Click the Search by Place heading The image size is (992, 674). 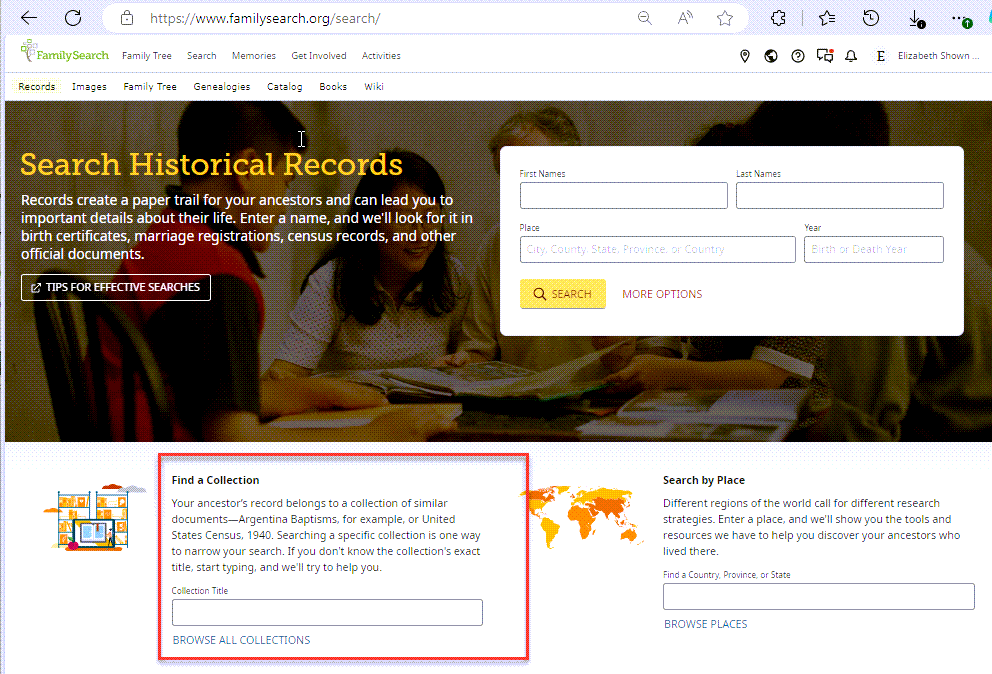point(704,480)
